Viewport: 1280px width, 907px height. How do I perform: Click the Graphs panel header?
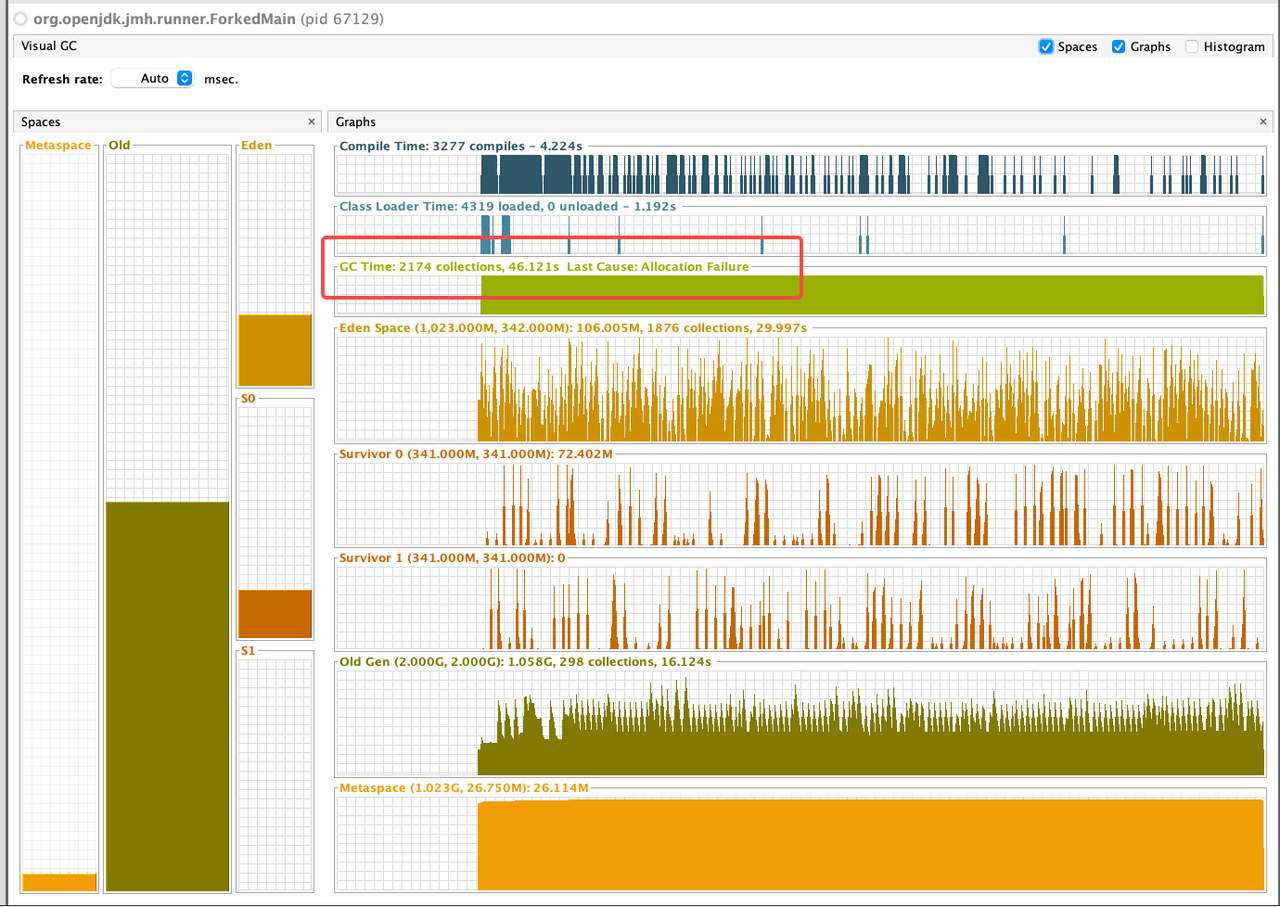tap(799, 122)
